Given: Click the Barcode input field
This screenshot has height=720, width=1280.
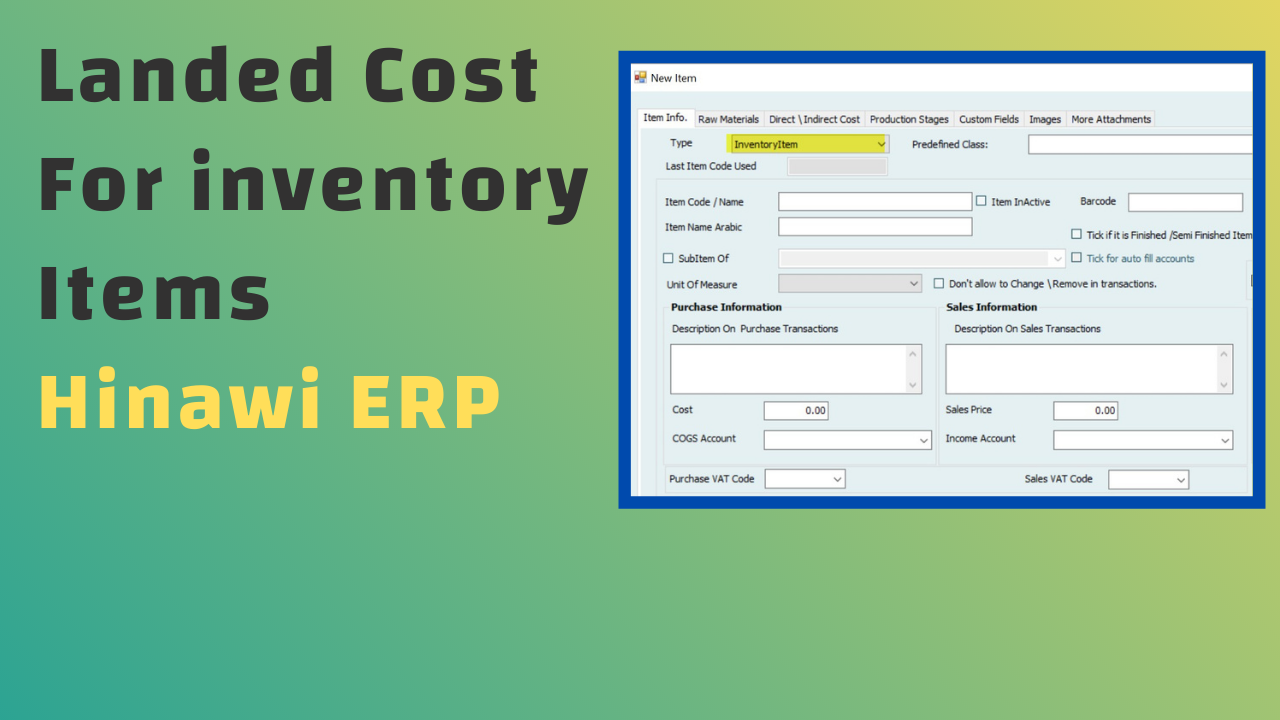Looking at the screenshot, I should [1185, 202].
